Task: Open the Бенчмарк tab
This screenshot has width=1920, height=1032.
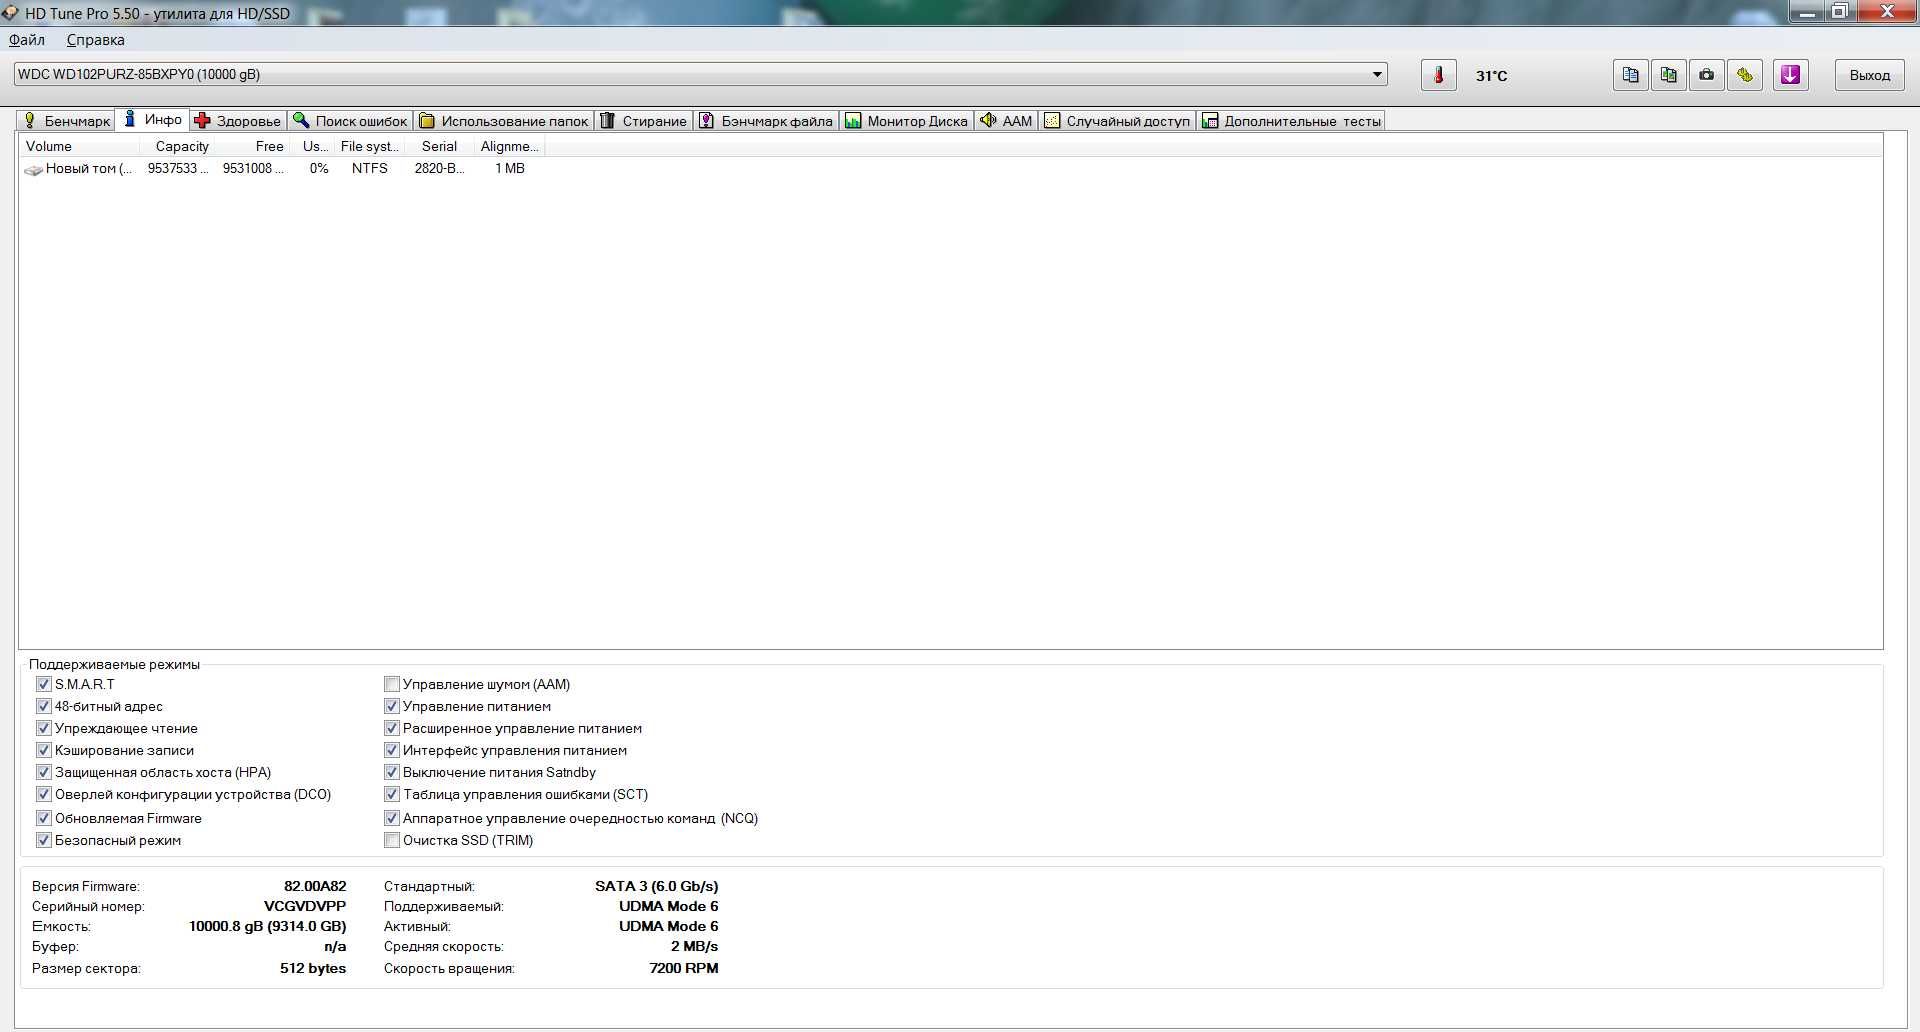Action: [66, 121]
